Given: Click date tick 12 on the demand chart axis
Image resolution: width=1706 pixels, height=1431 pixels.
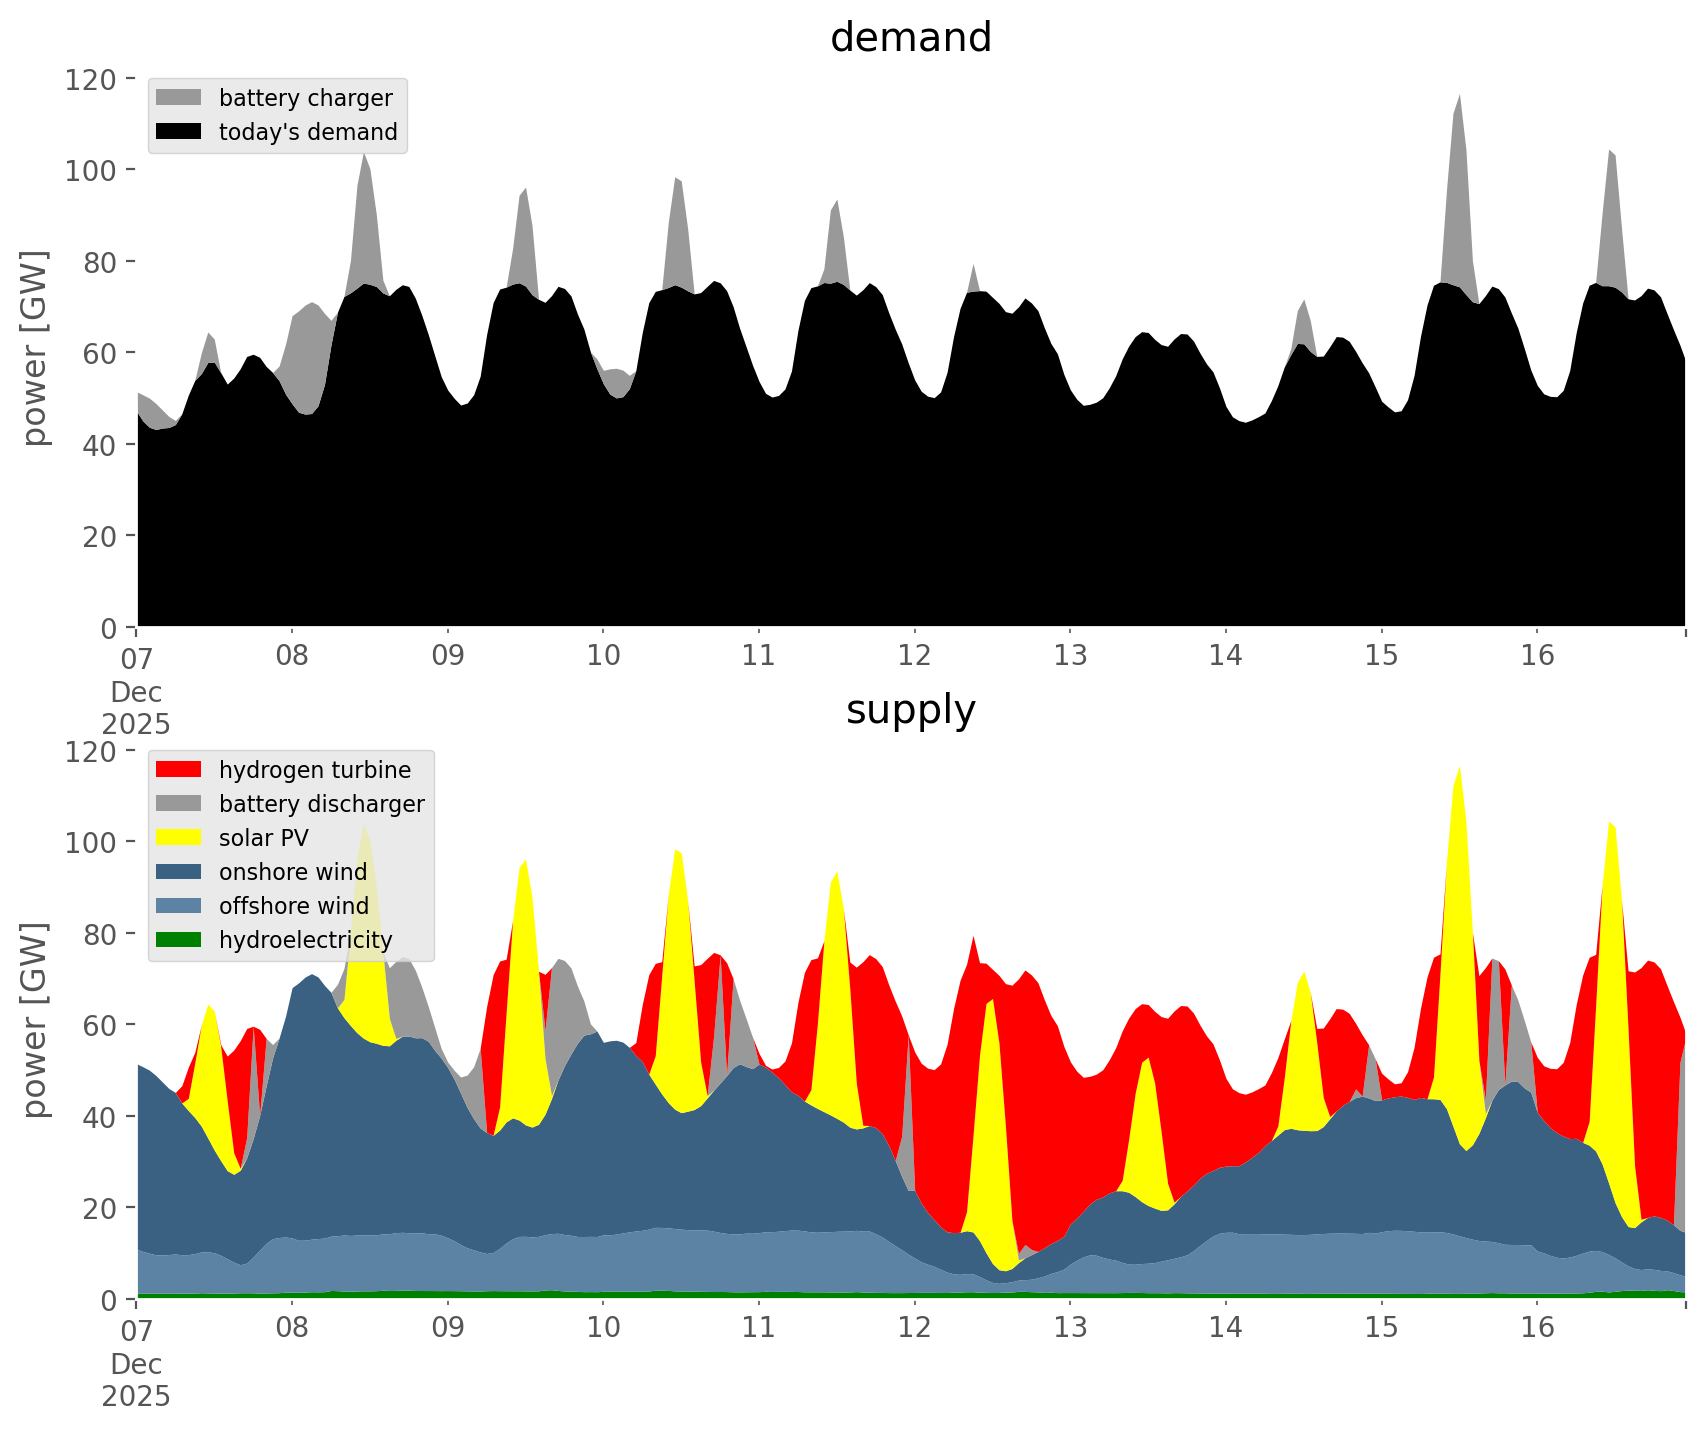Looking at the screenshot, I should click(x=914, y=656).
